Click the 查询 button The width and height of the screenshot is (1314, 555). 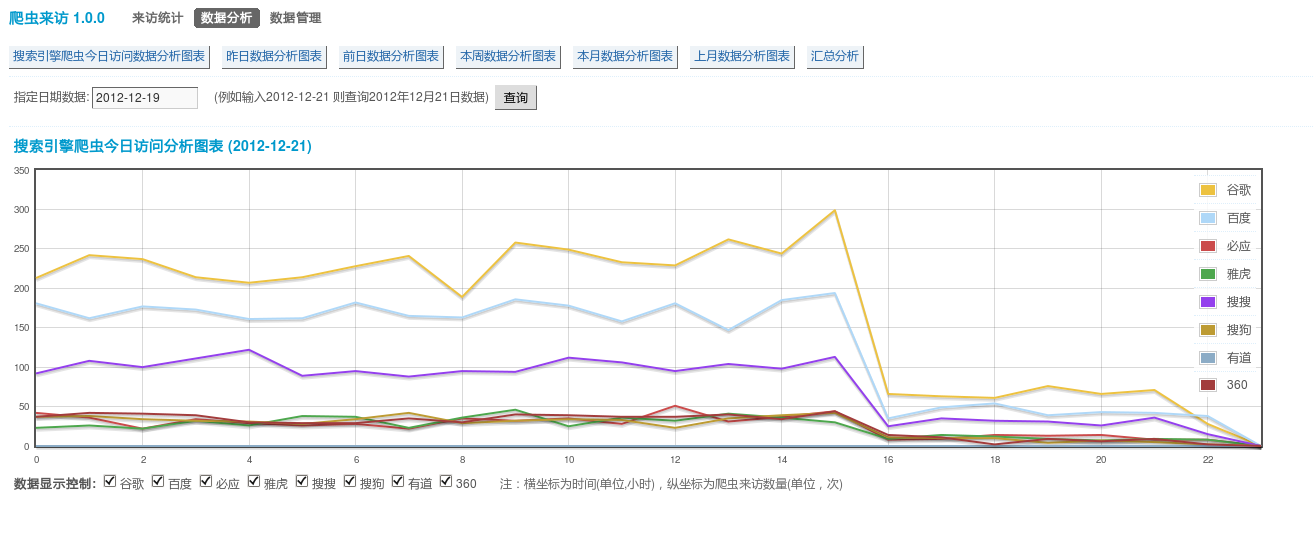pos(516,98)
